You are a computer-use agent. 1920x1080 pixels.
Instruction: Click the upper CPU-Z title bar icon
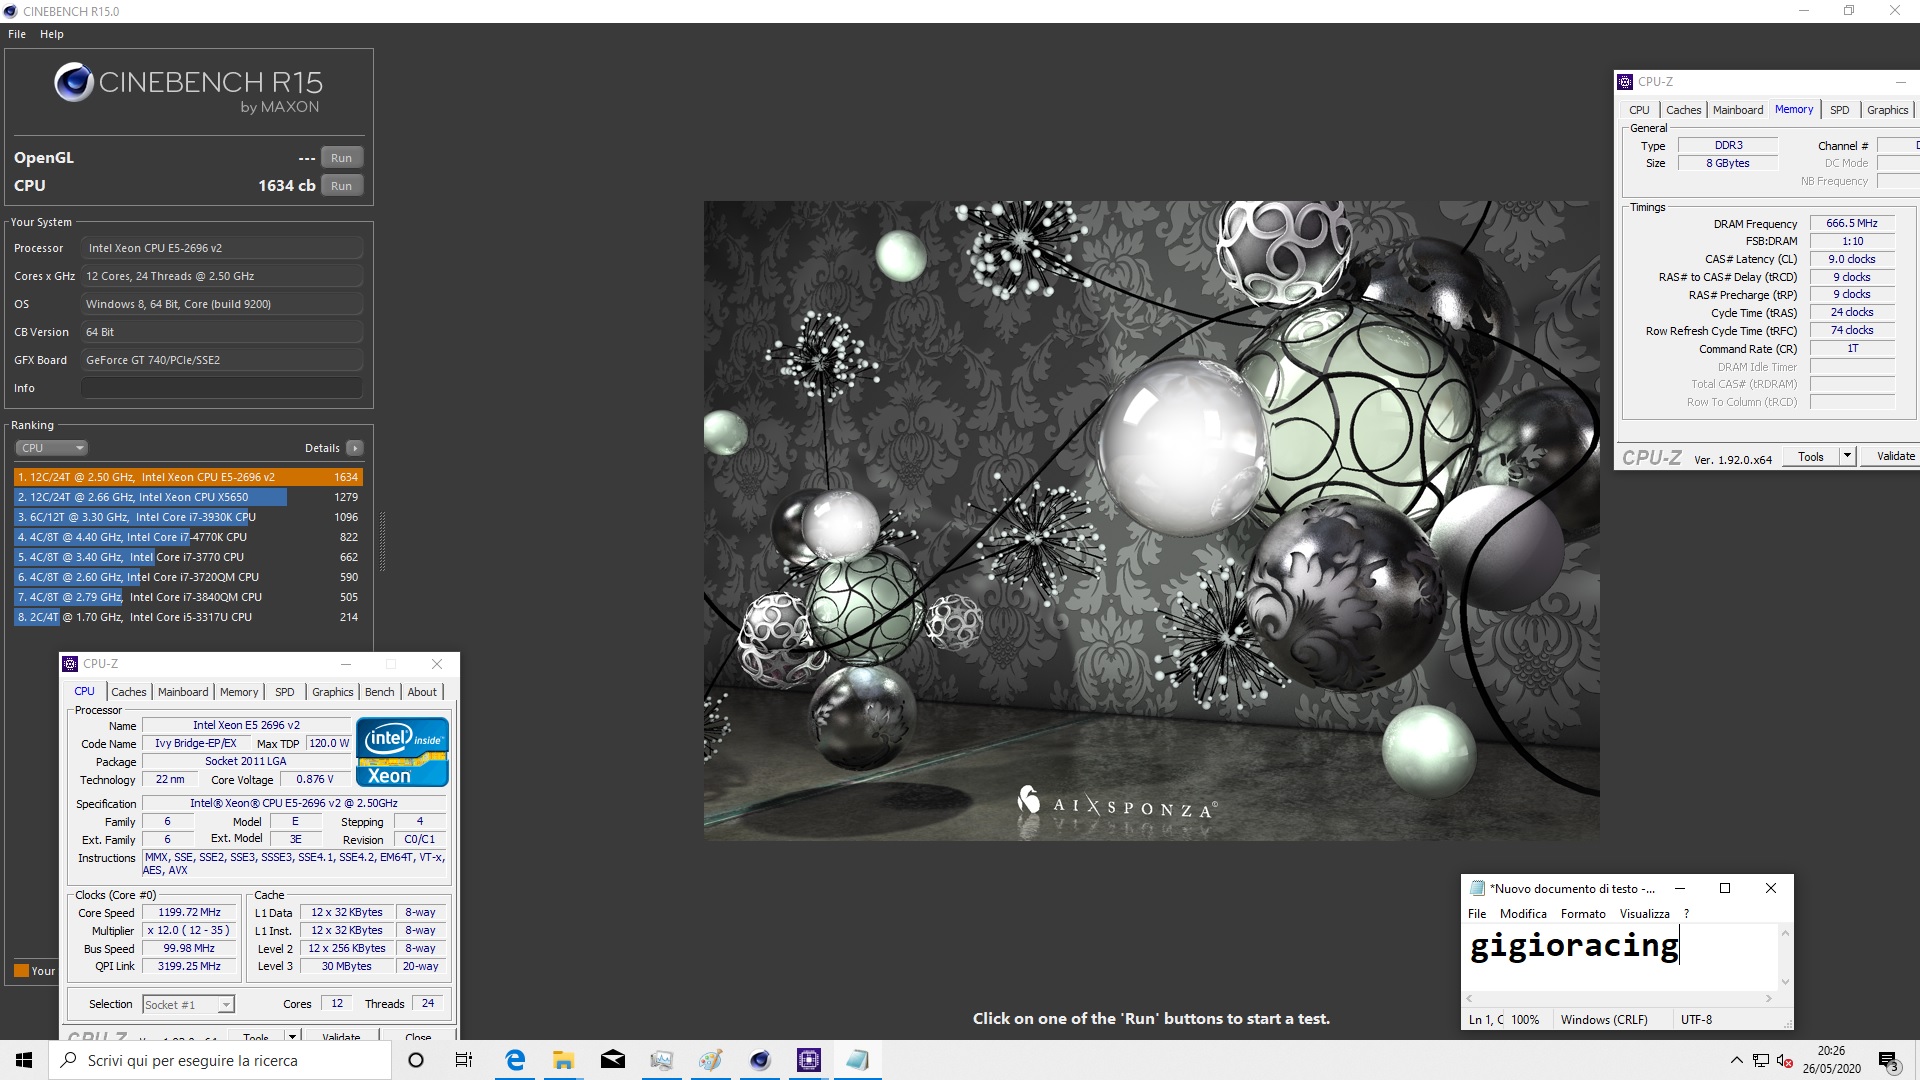pos(1626,82)
